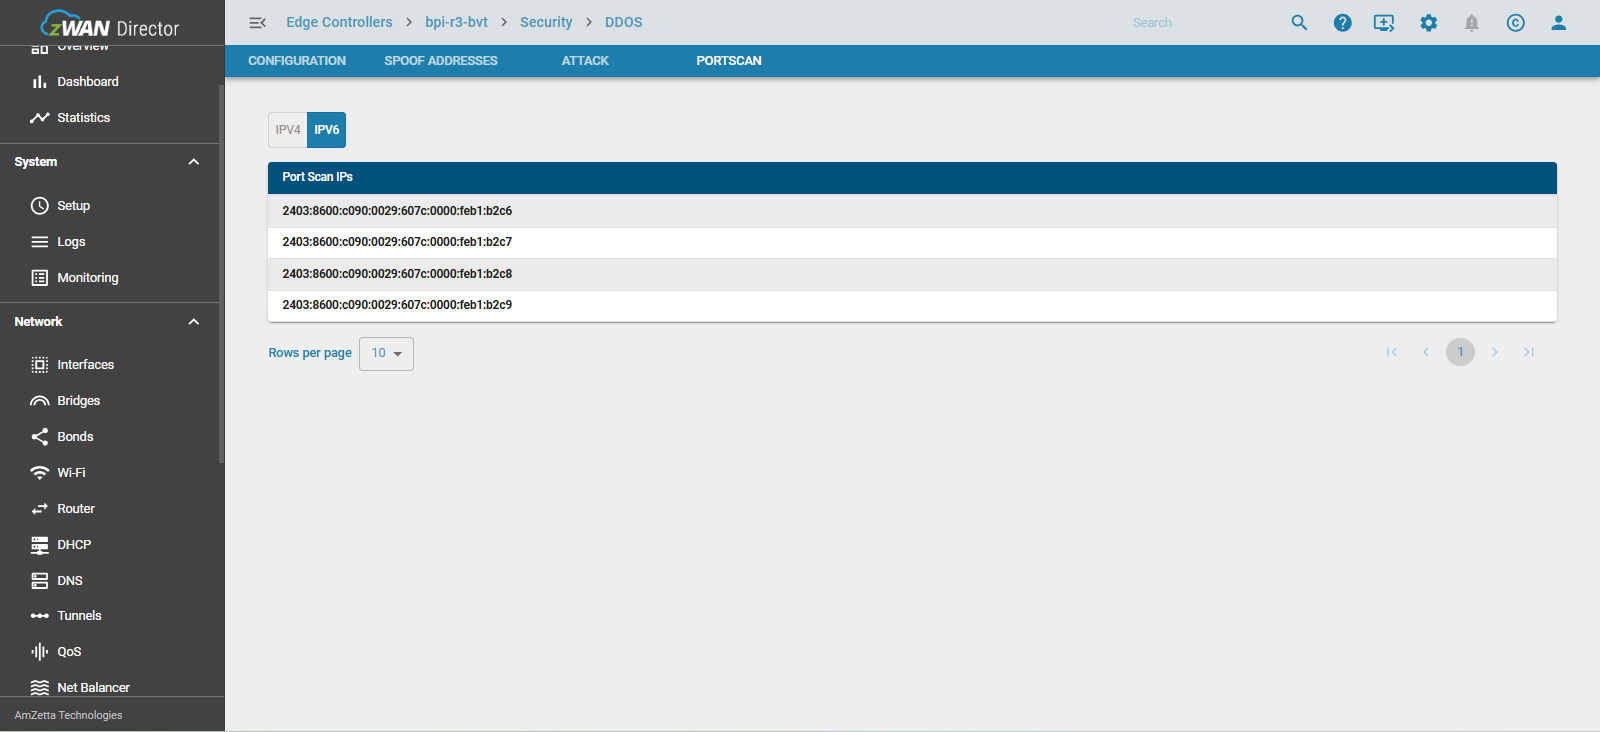
Task: Switch to the IPV4 toggle
Action: tap(288, 130)
